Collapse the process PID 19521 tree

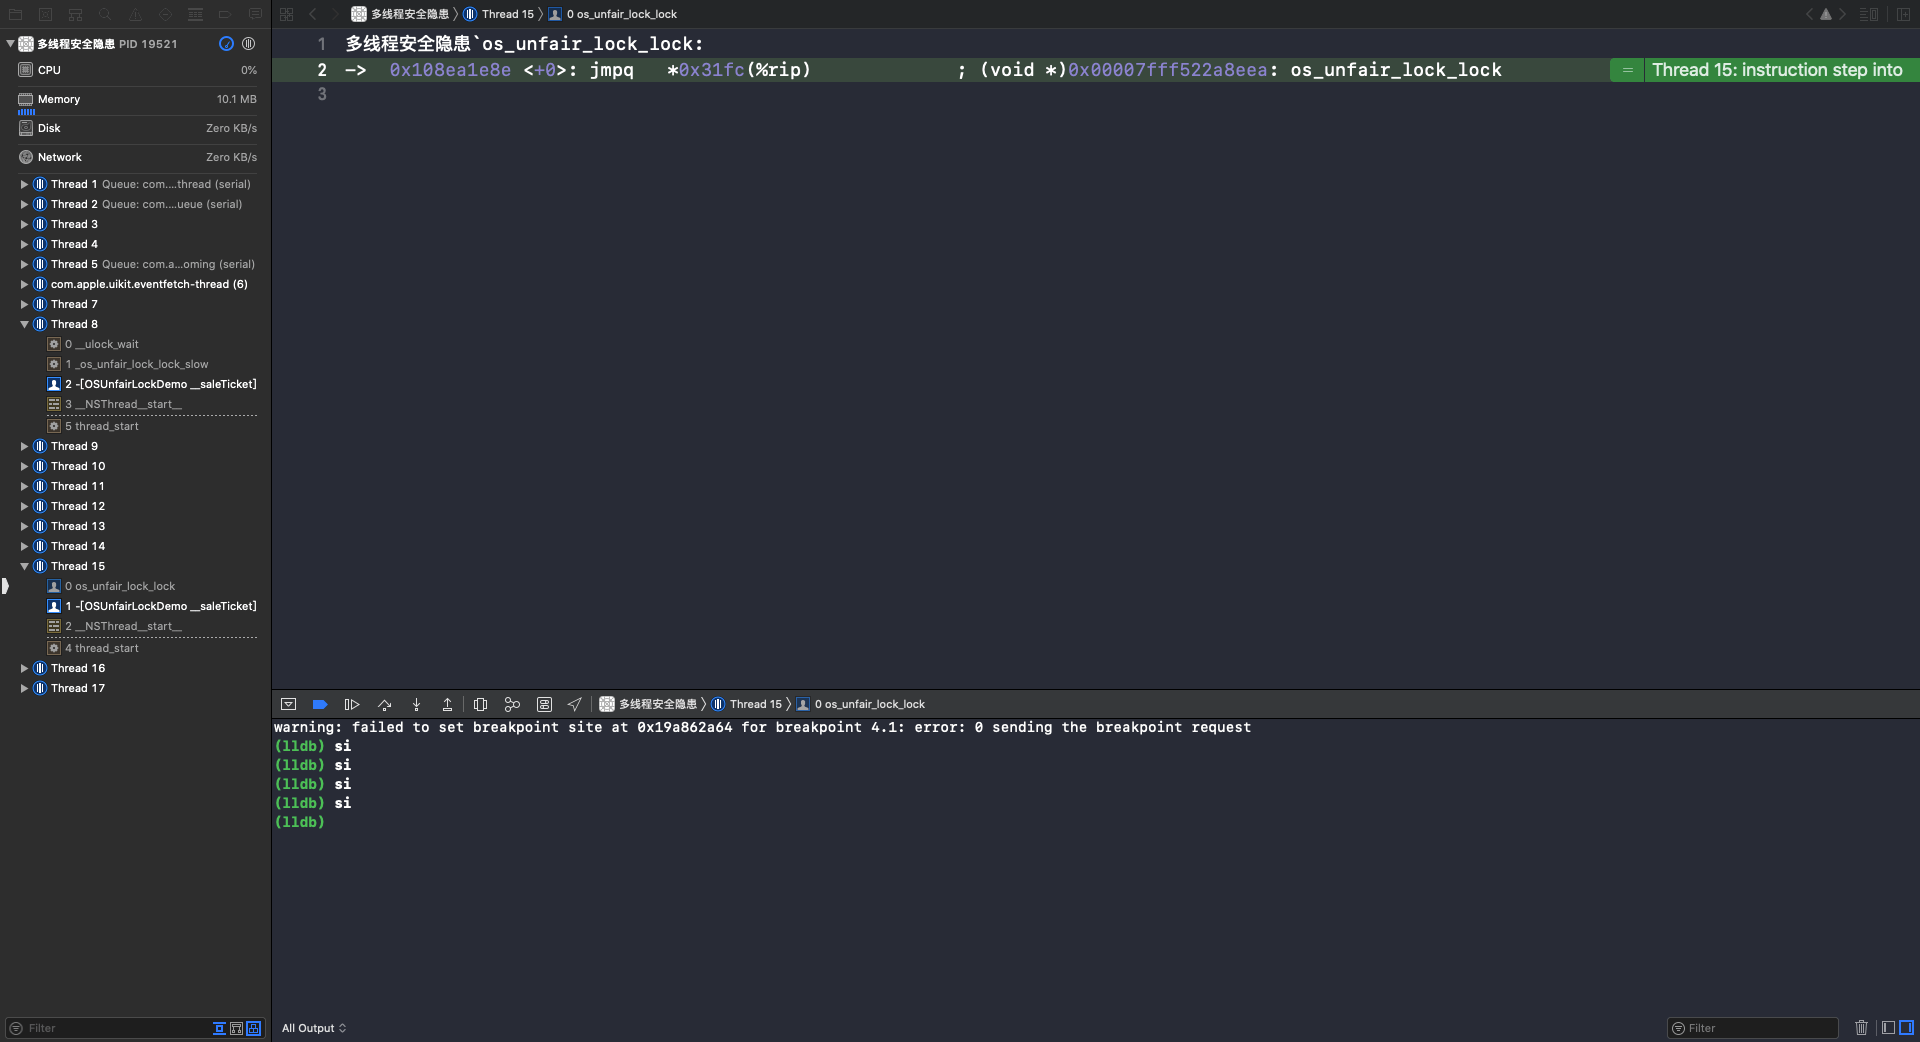tap(10, 44)
